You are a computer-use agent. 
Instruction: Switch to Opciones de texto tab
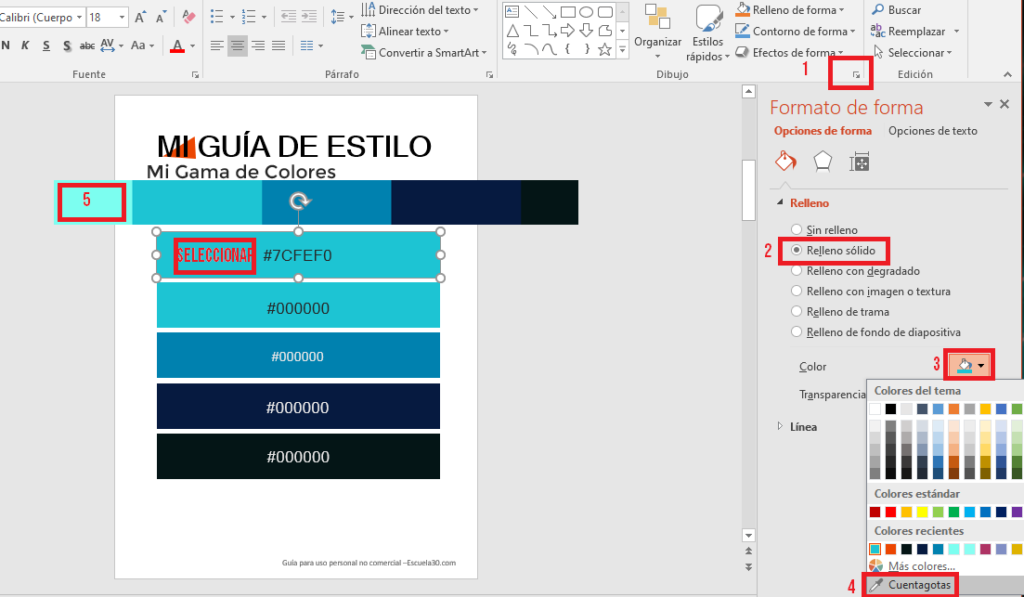click(x=932, y=131)
